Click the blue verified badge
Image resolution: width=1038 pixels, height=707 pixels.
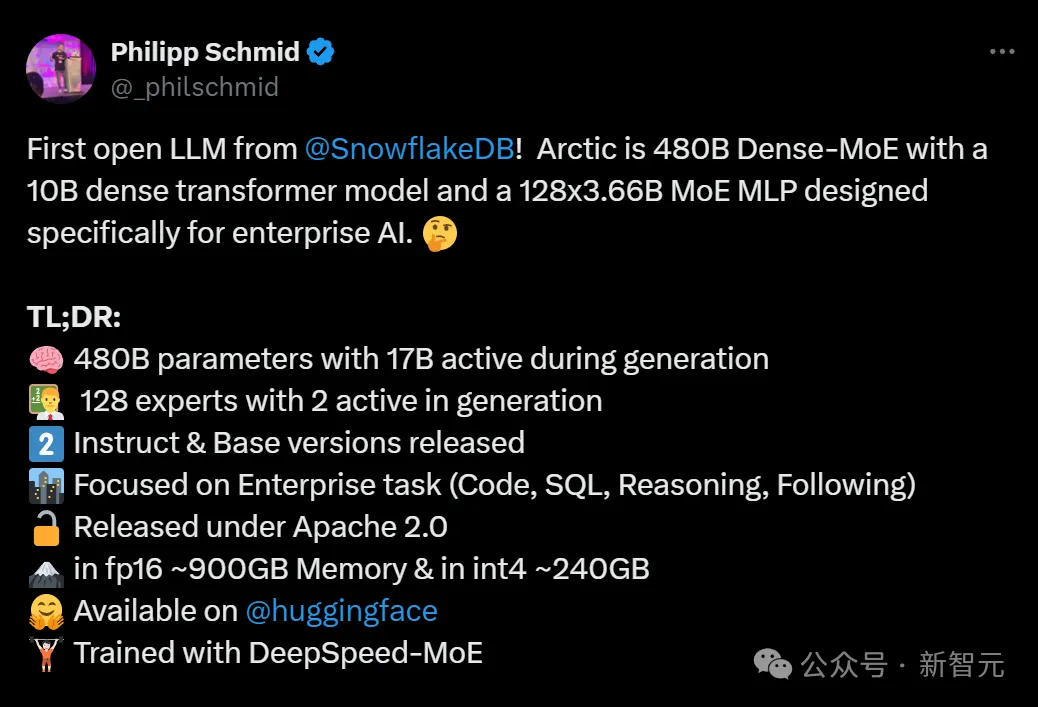pos(321,52)
